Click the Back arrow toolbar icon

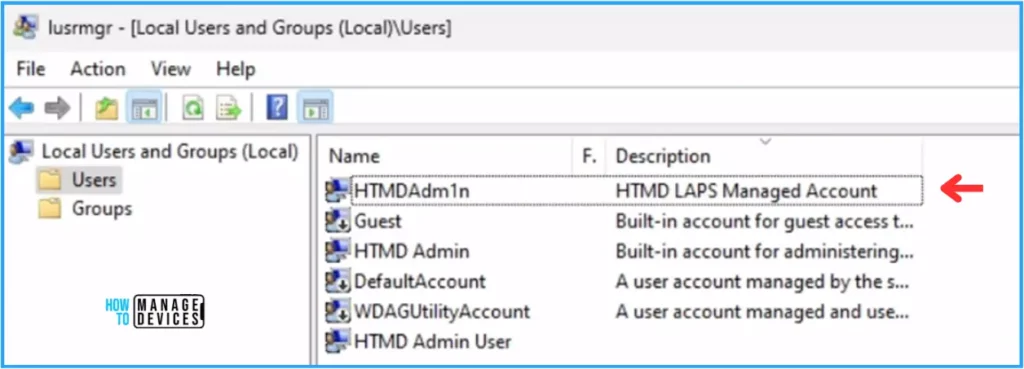pos(22,108)
